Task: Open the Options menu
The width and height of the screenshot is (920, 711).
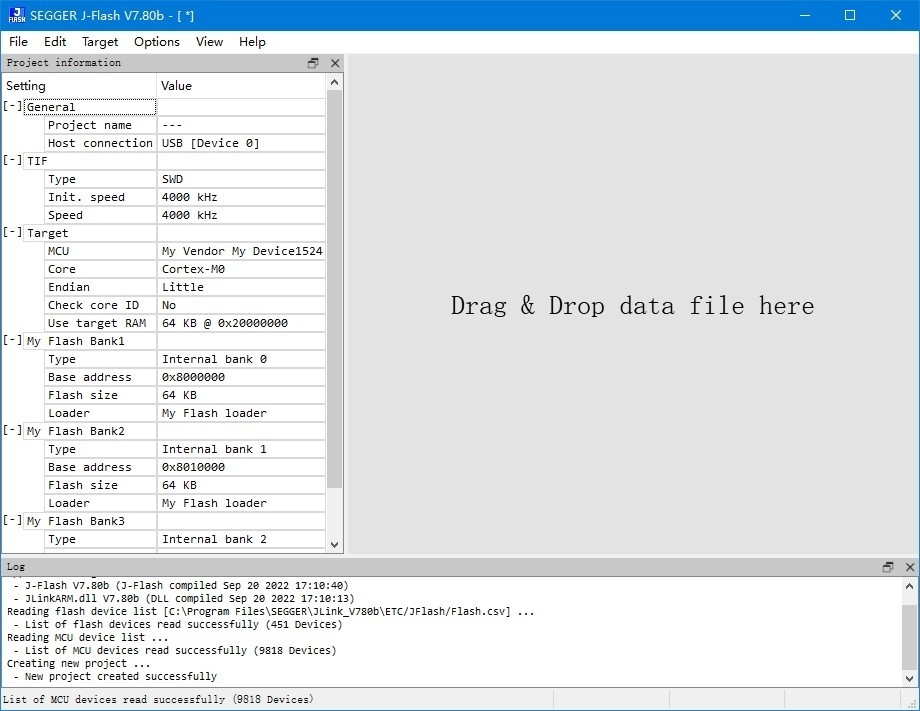Action: (x=157, y=42)
